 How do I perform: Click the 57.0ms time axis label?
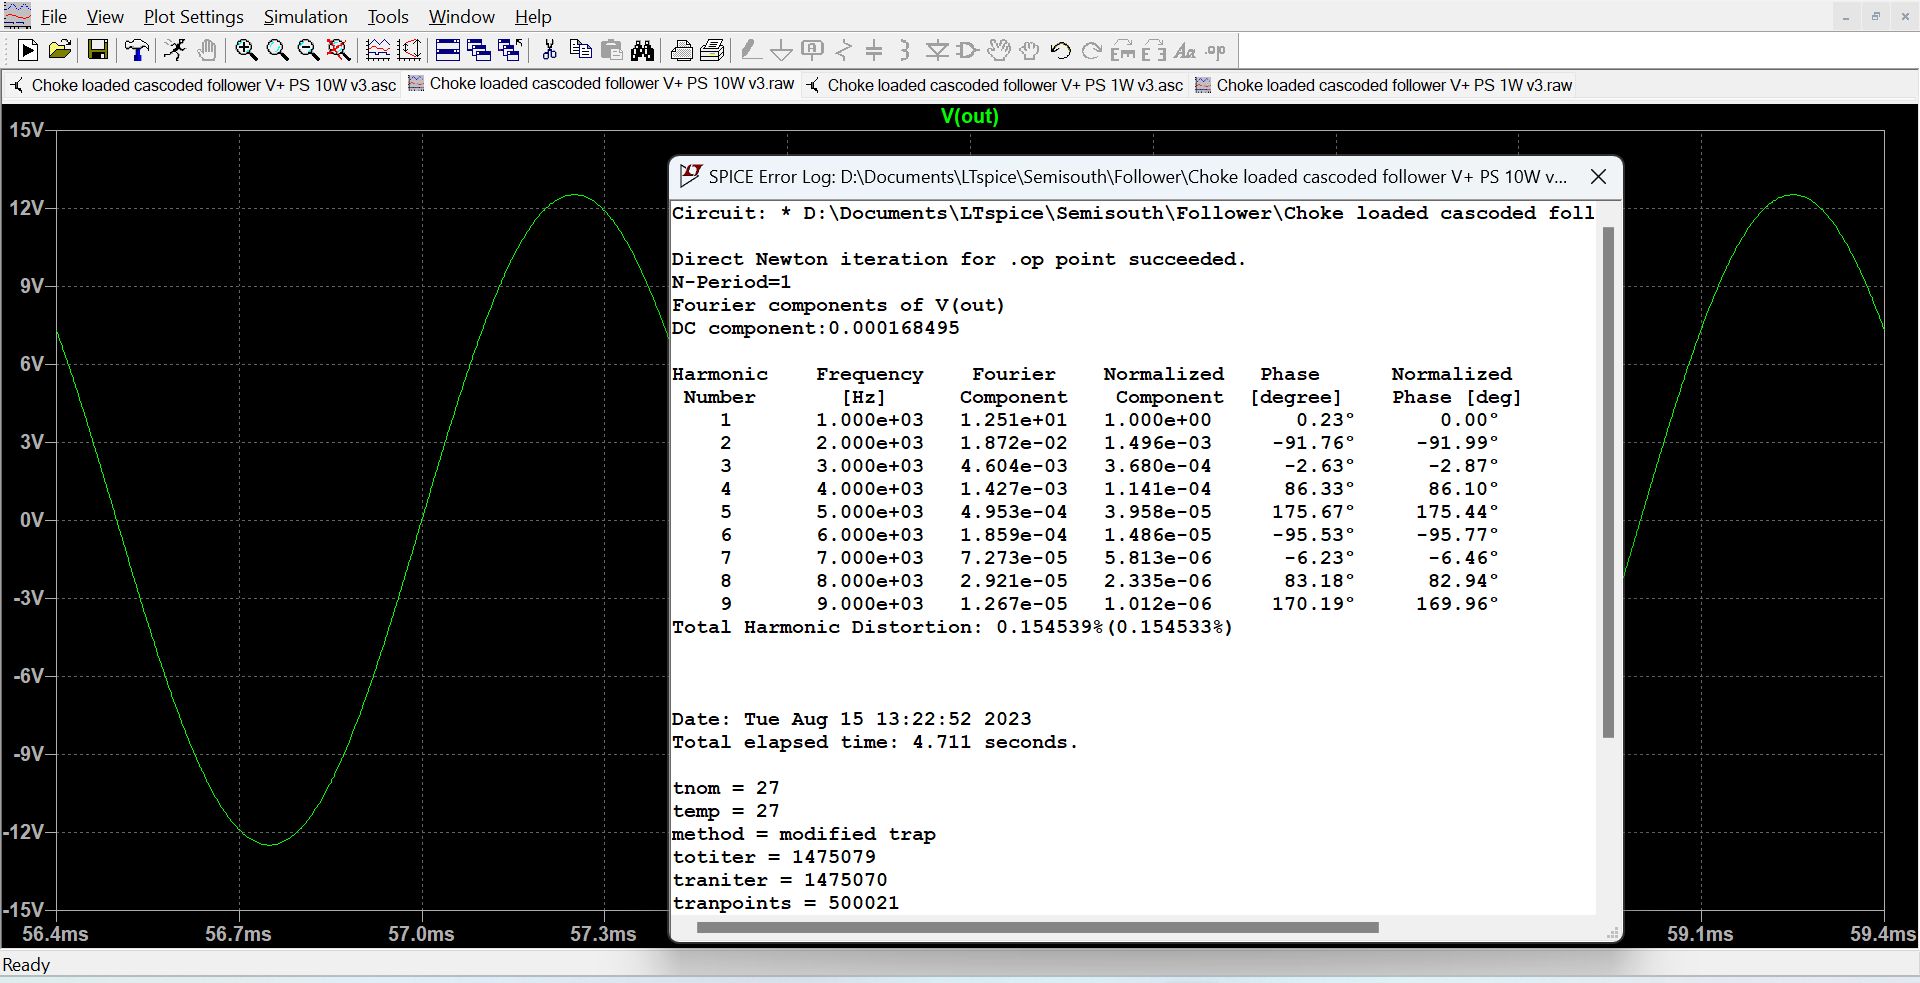pos(421,934)
